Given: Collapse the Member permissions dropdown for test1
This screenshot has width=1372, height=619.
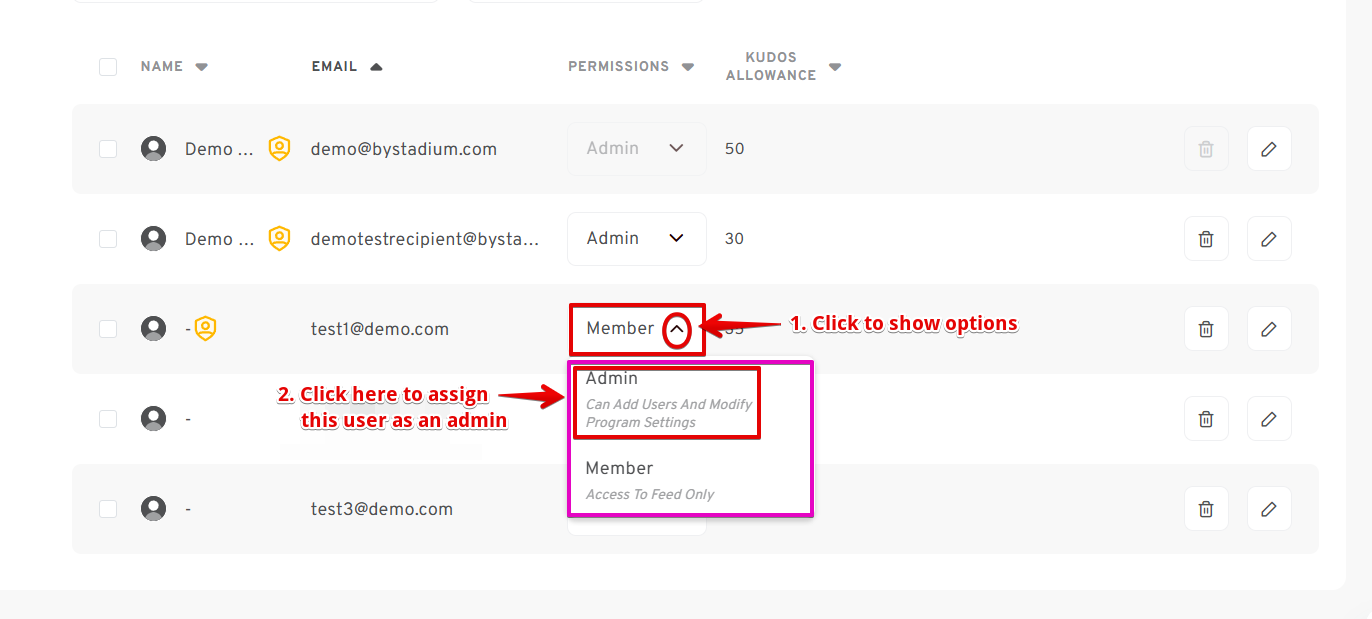Looking at the screenshot, I should click(677, 329).
